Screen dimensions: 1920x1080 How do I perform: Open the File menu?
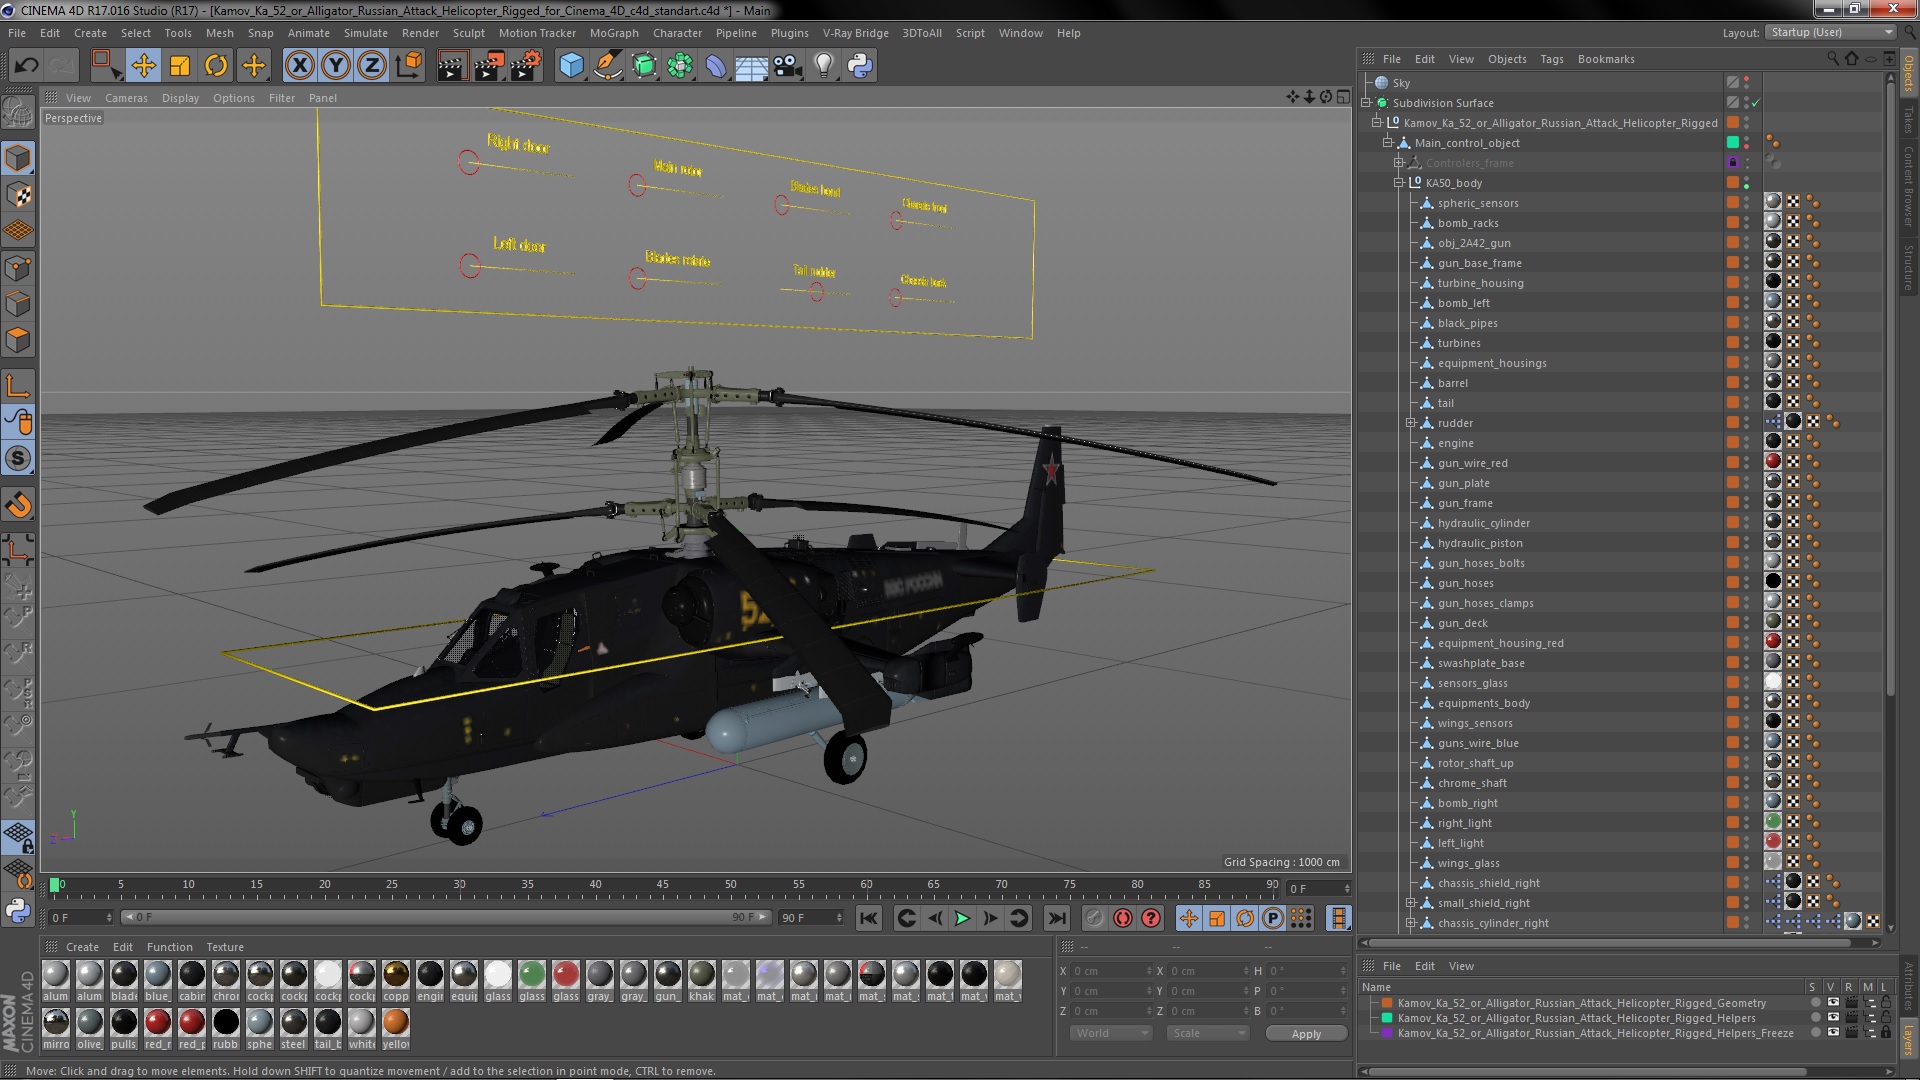pos(17,33)
